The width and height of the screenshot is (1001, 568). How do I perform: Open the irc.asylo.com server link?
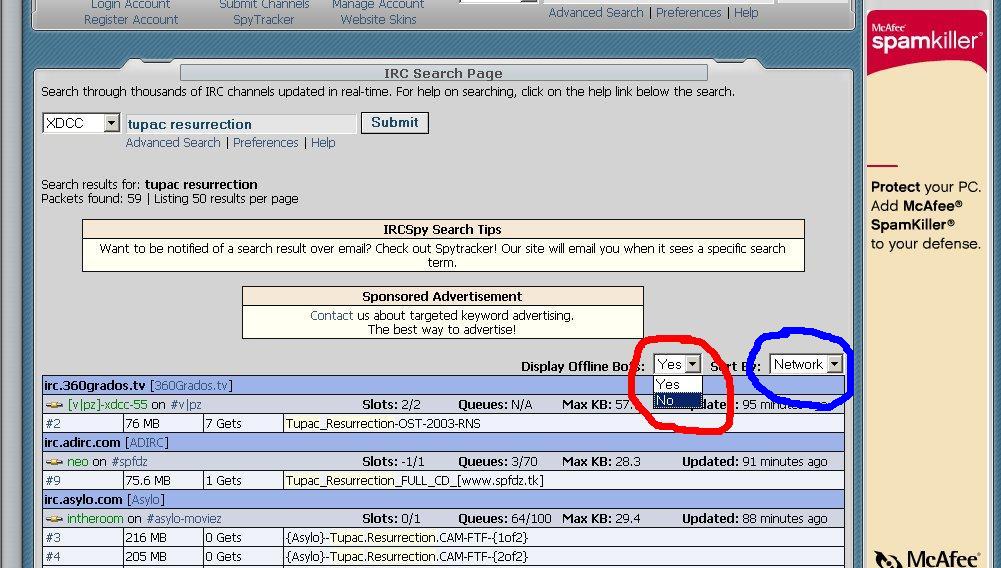tap(83, 500)
